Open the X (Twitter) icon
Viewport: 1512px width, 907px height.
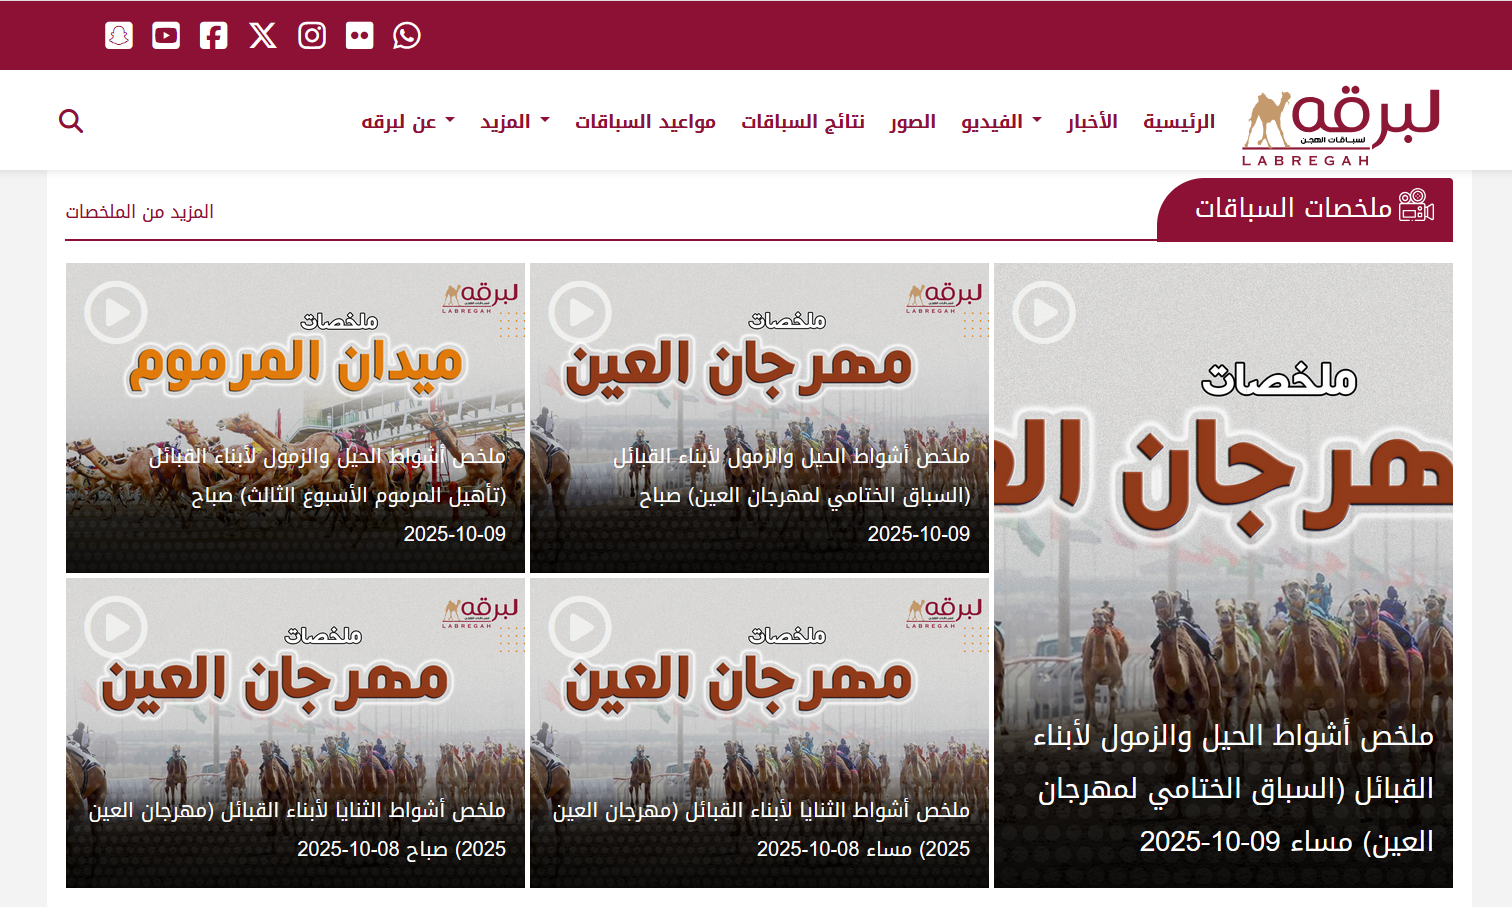[x=263, y=36]
